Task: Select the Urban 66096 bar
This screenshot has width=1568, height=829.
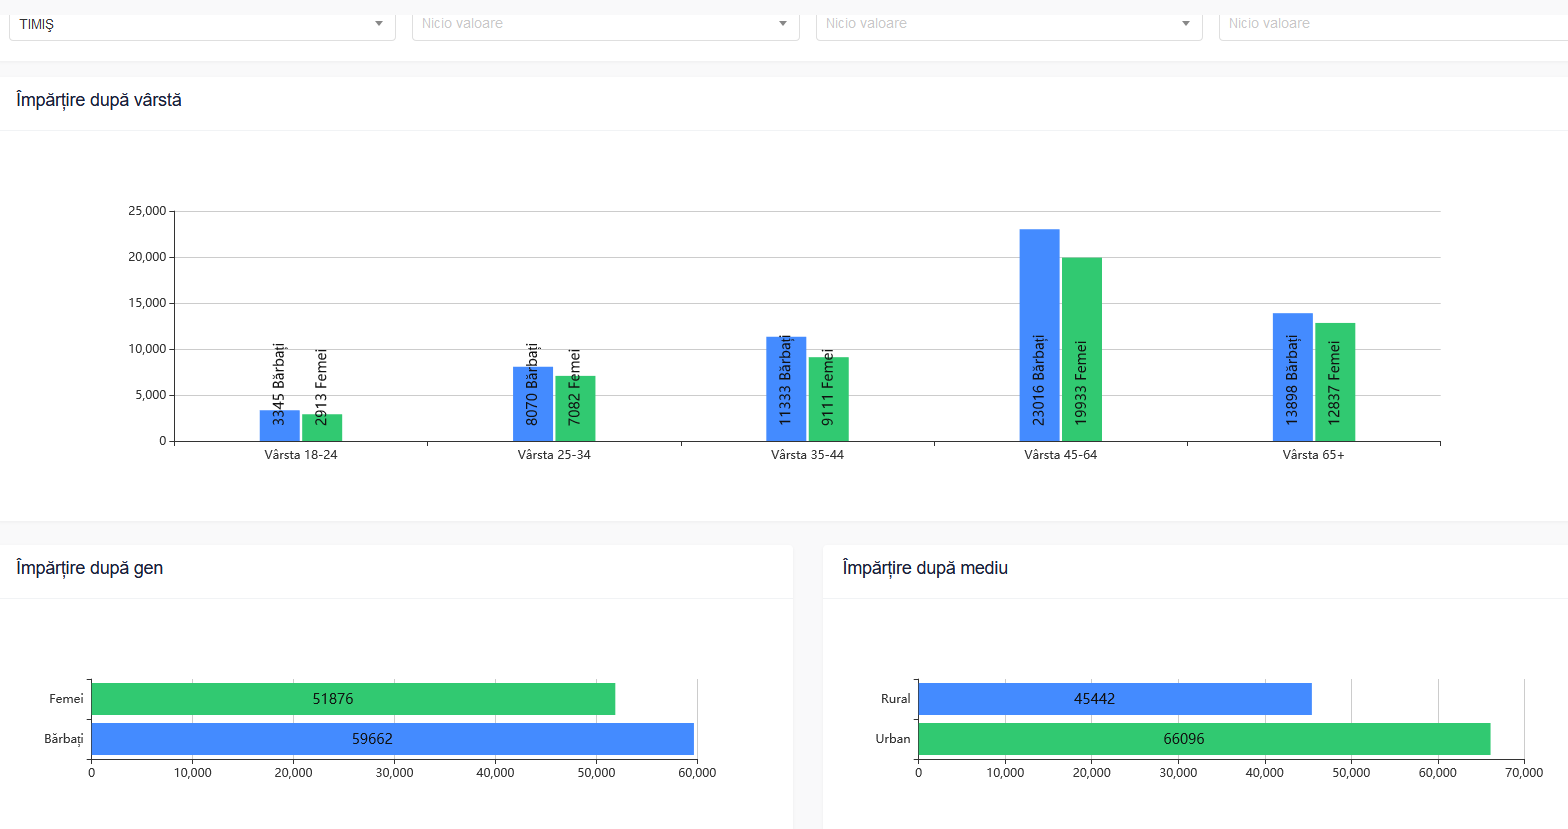Action: tap(1203, 739)
